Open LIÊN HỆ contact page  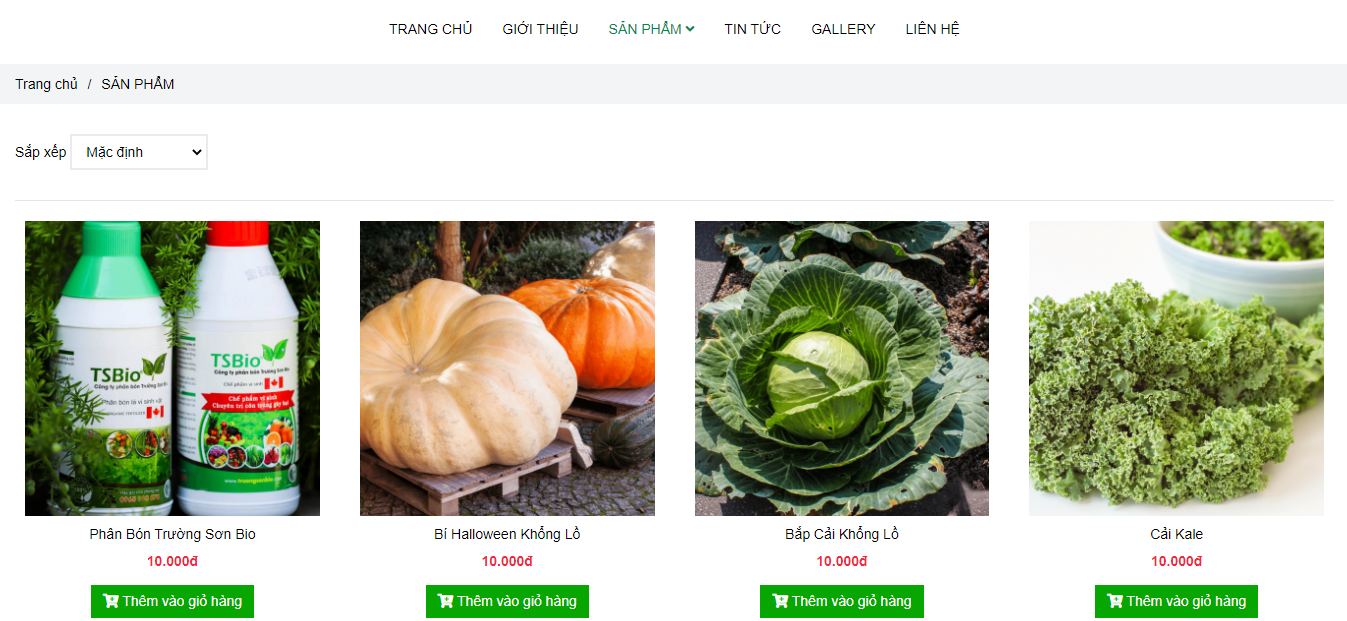click(932, 29)
